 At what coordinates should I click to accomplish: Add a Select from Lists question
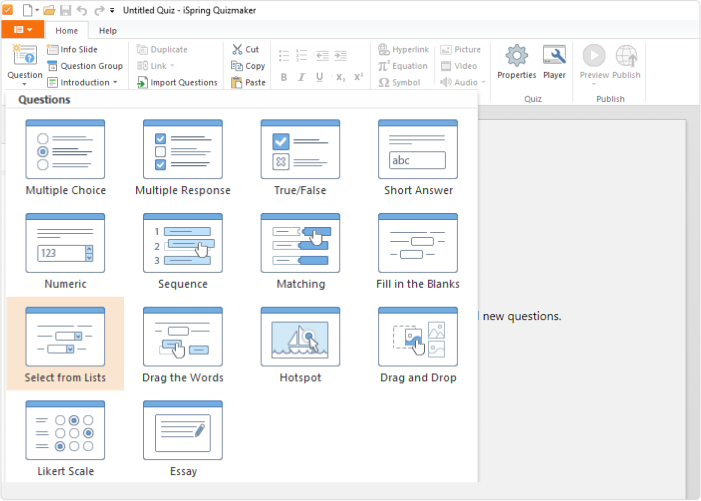click(65, 345)
